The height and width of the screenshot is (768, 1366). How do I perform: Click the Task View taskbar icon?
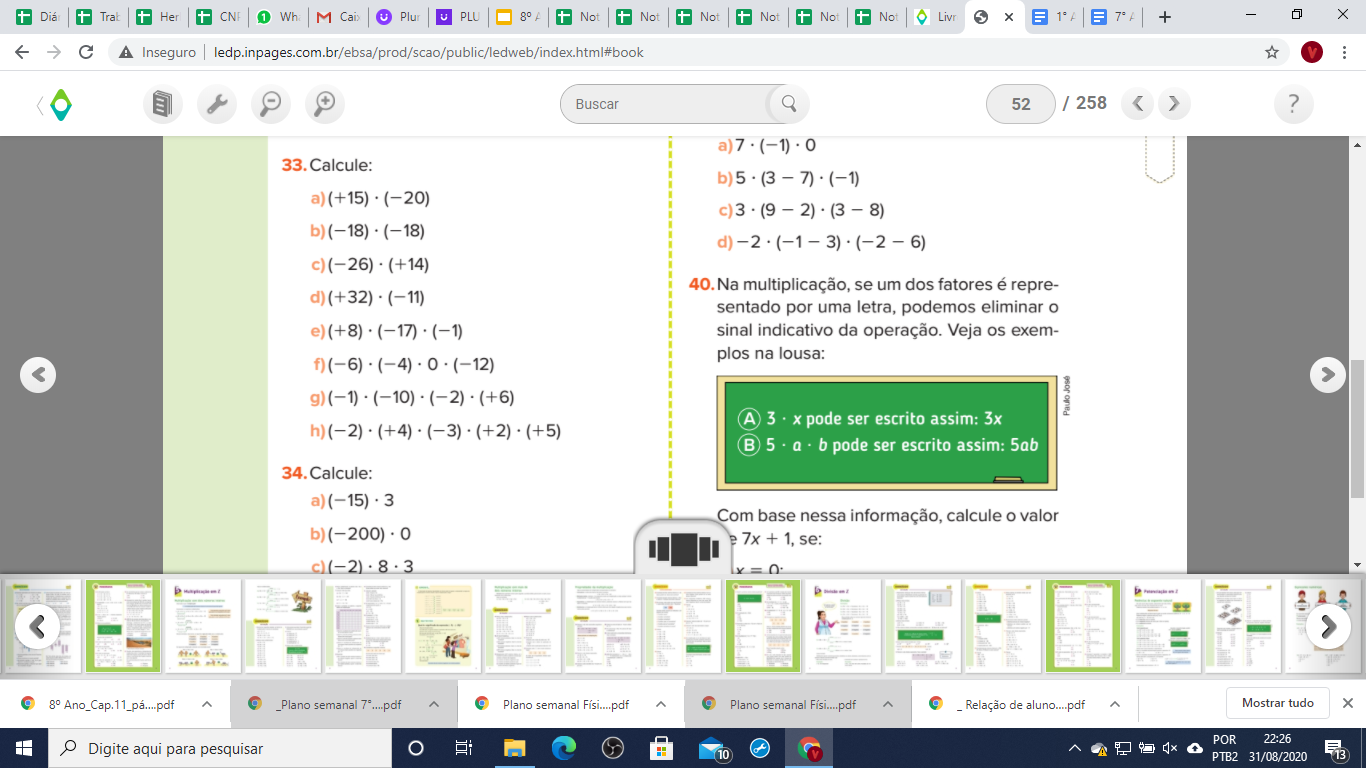(464, 748)
